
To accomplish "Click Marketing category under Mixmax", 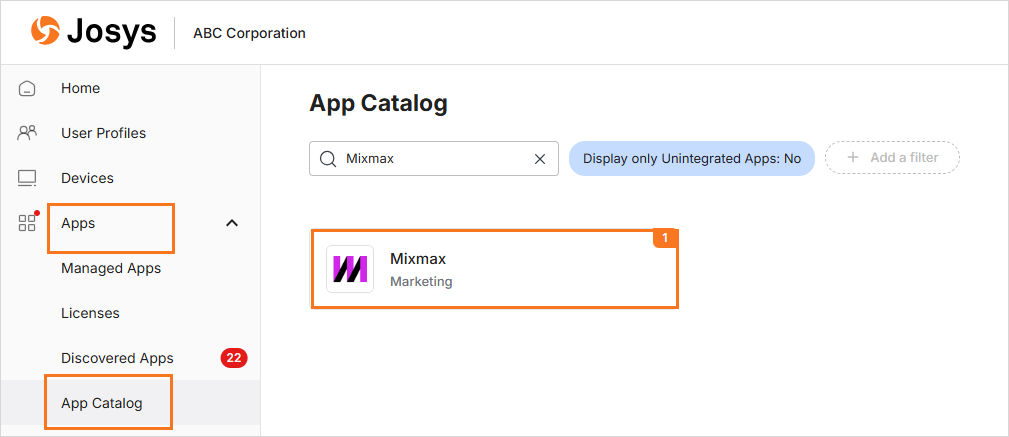I will point(421,282).
